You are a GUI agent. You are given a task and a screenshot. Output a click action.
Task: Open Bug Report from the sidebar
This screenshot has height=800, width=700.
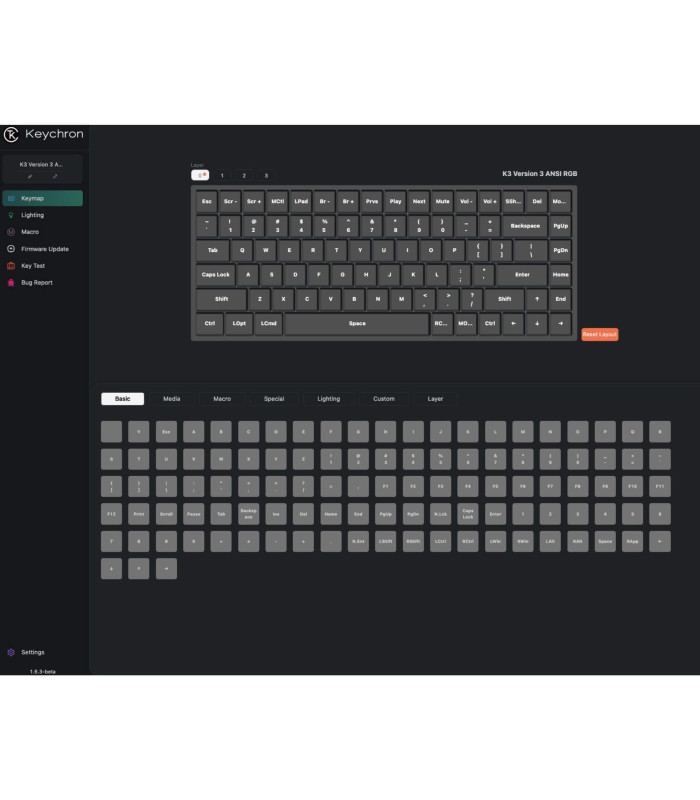pos(36,283)
